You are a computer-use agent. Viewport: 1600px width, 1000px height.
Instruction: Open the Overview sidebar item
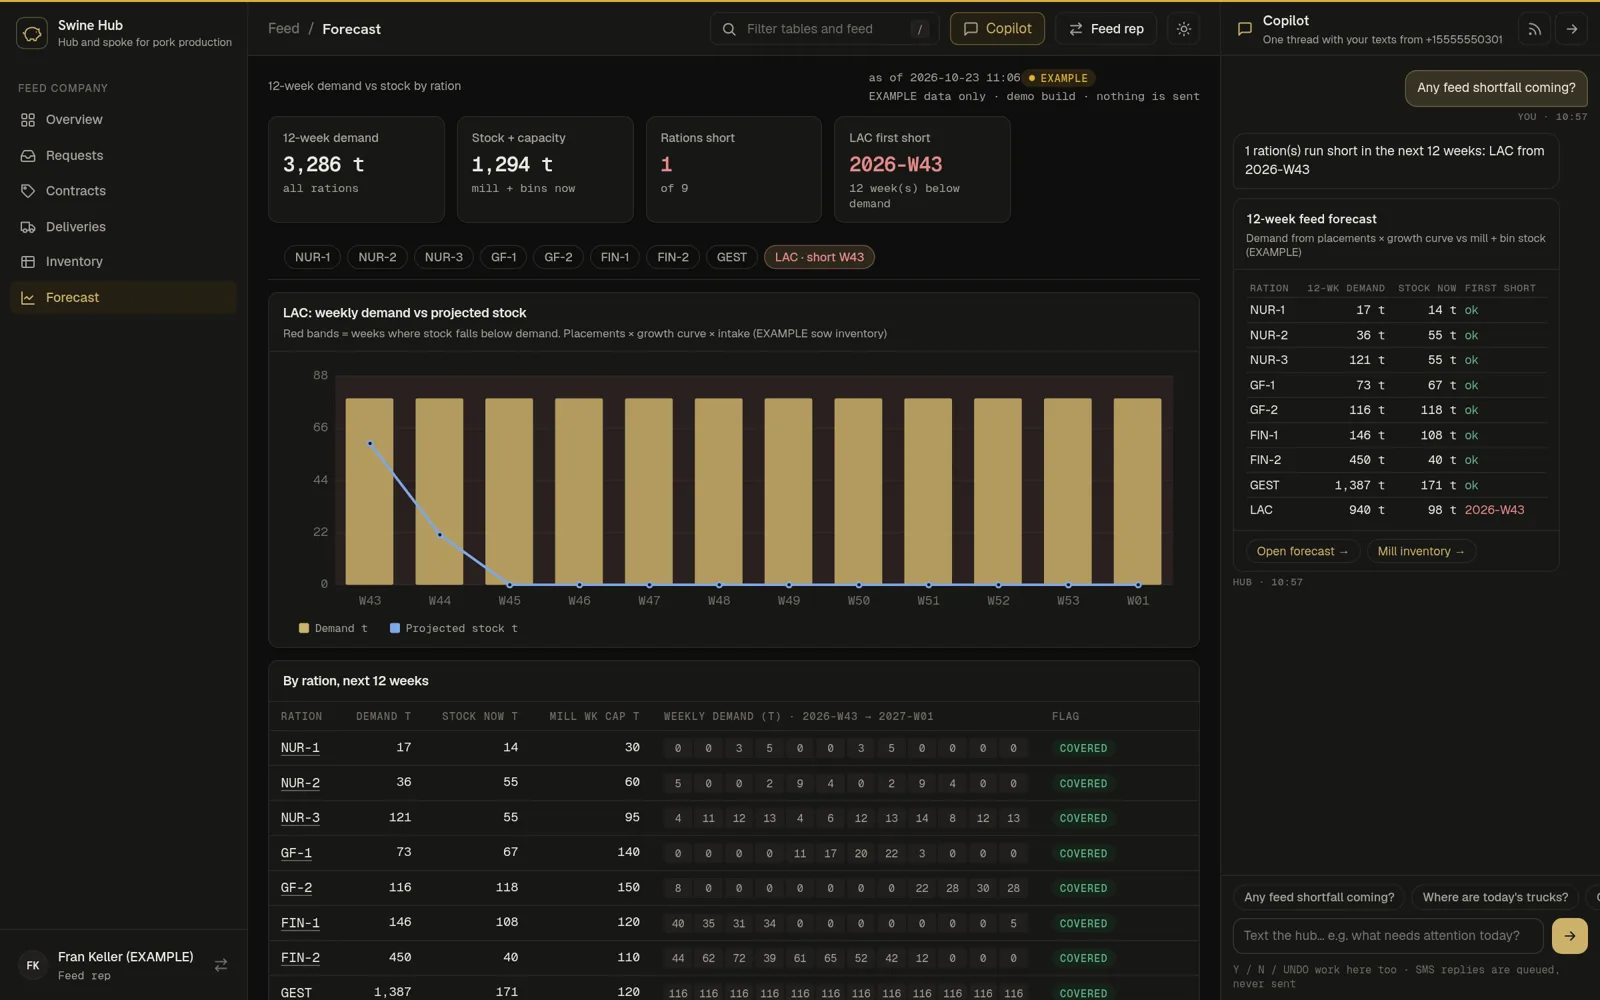click(123, 120)
